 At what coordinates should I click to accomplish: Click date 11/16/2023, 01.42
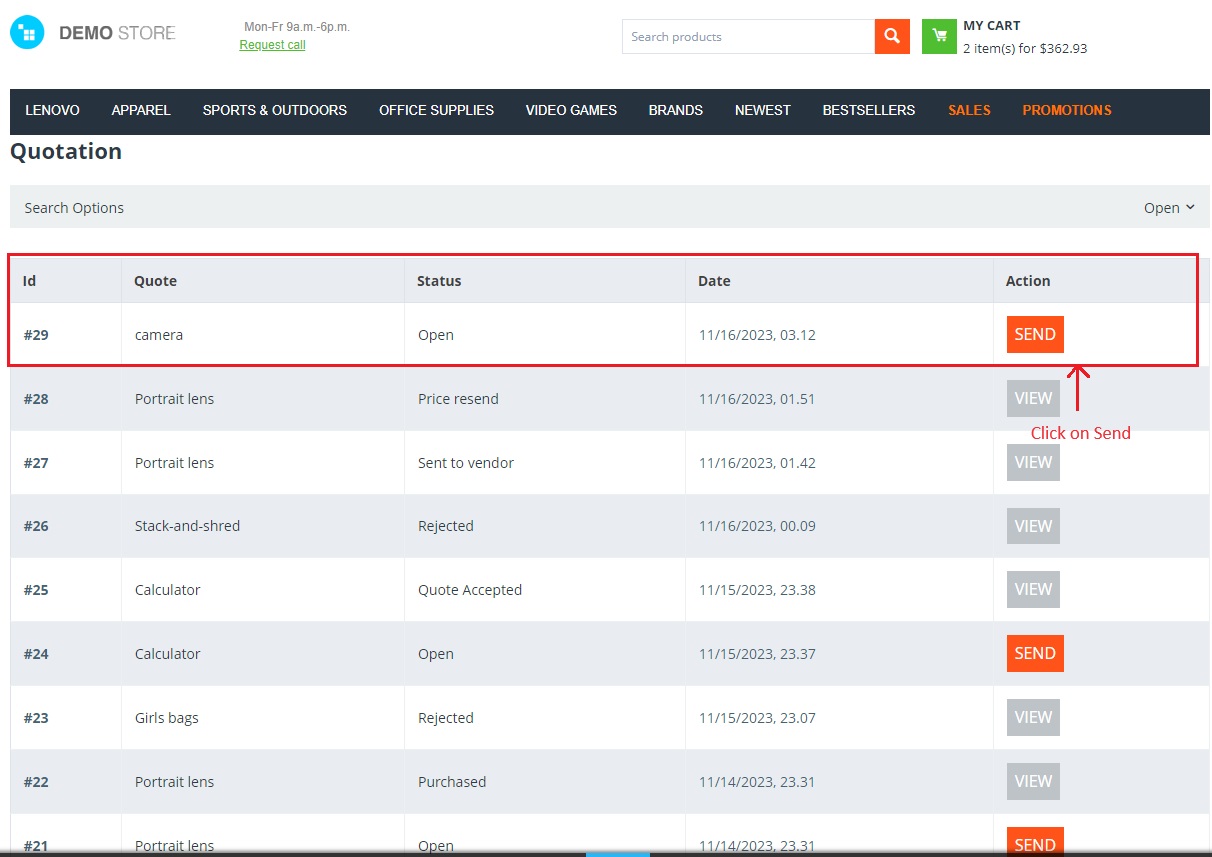(x=757, y=463)
